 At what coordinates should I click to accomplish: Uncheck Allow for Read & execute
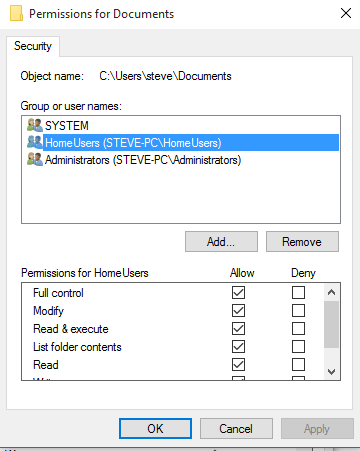(x=238, y=329)
